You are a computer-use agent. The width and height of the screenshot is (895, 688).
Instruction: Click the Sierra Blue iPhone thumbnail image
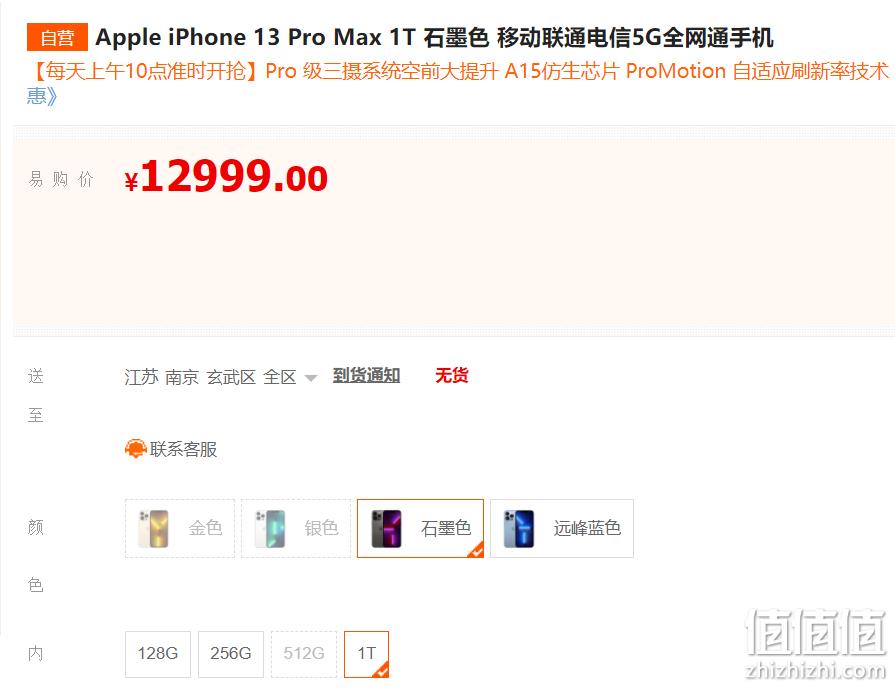coord(519,529)
